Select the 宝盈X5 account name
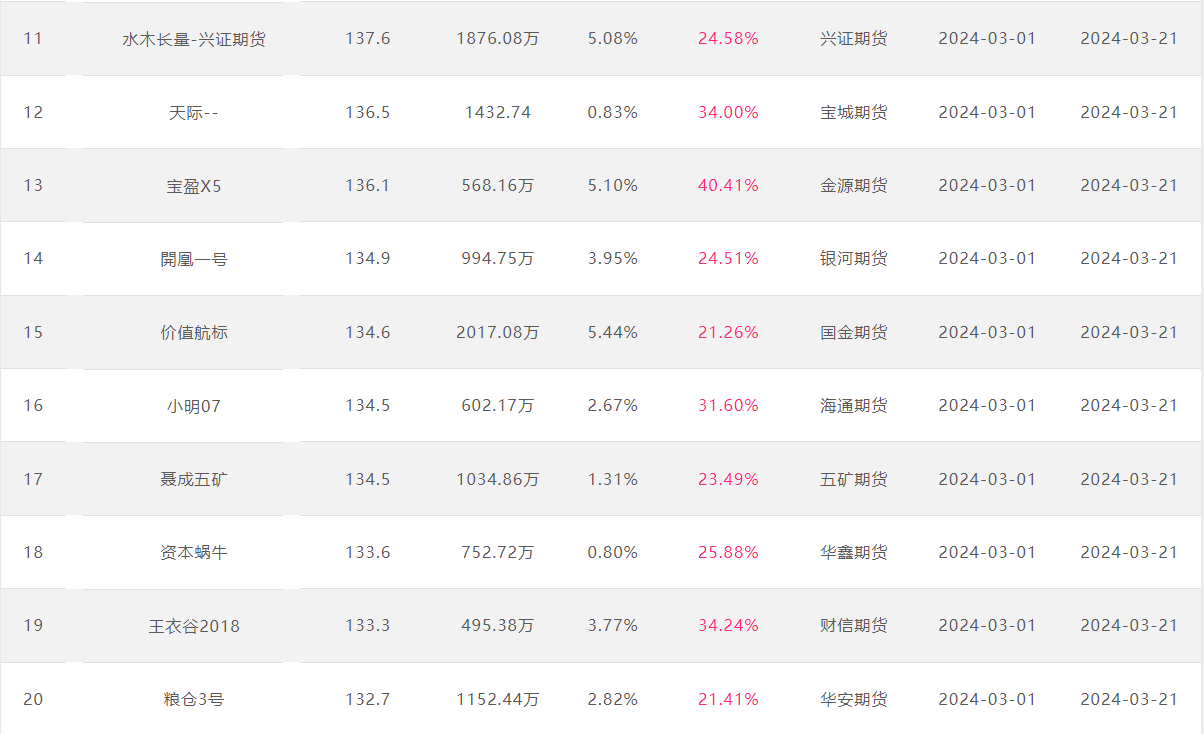This screenshot has width=1204, height=734. point(194,185)
